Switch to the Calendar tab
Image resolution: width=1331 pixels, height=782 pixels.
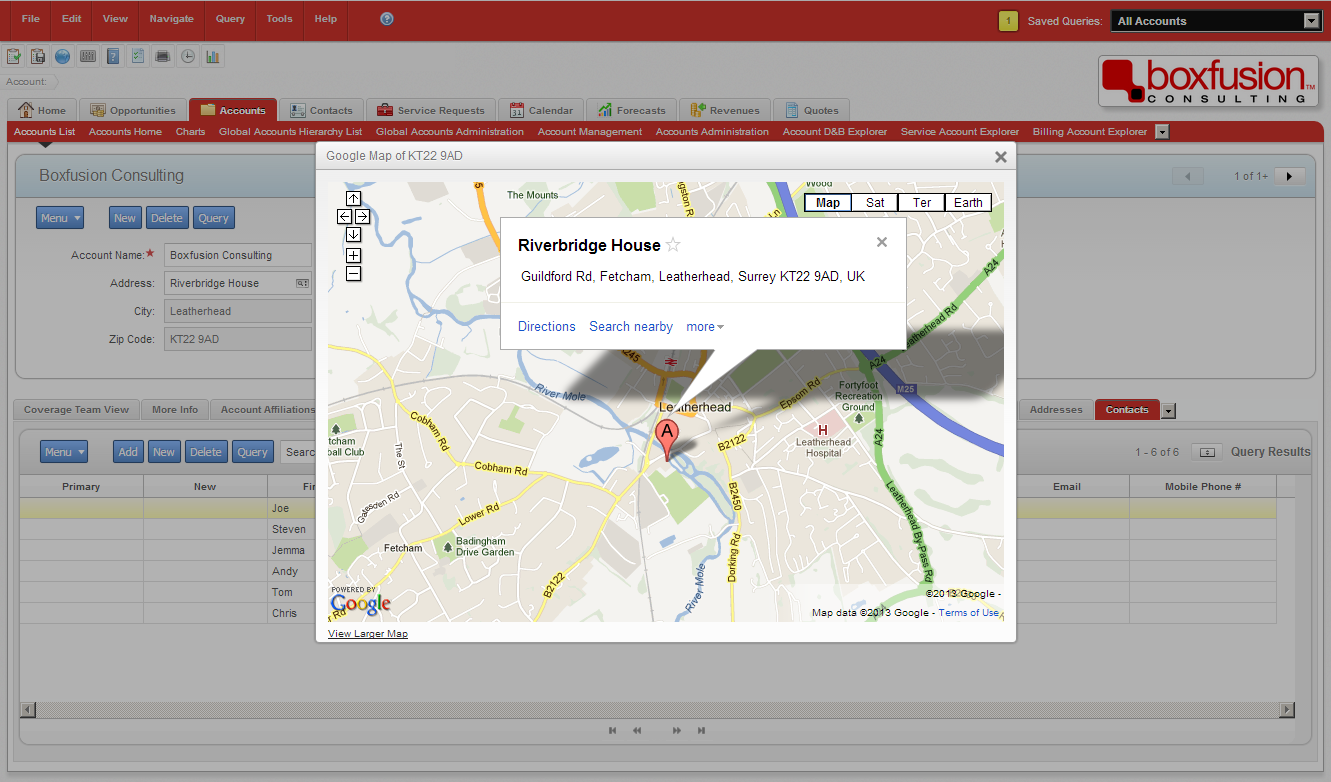coord(541,110)
